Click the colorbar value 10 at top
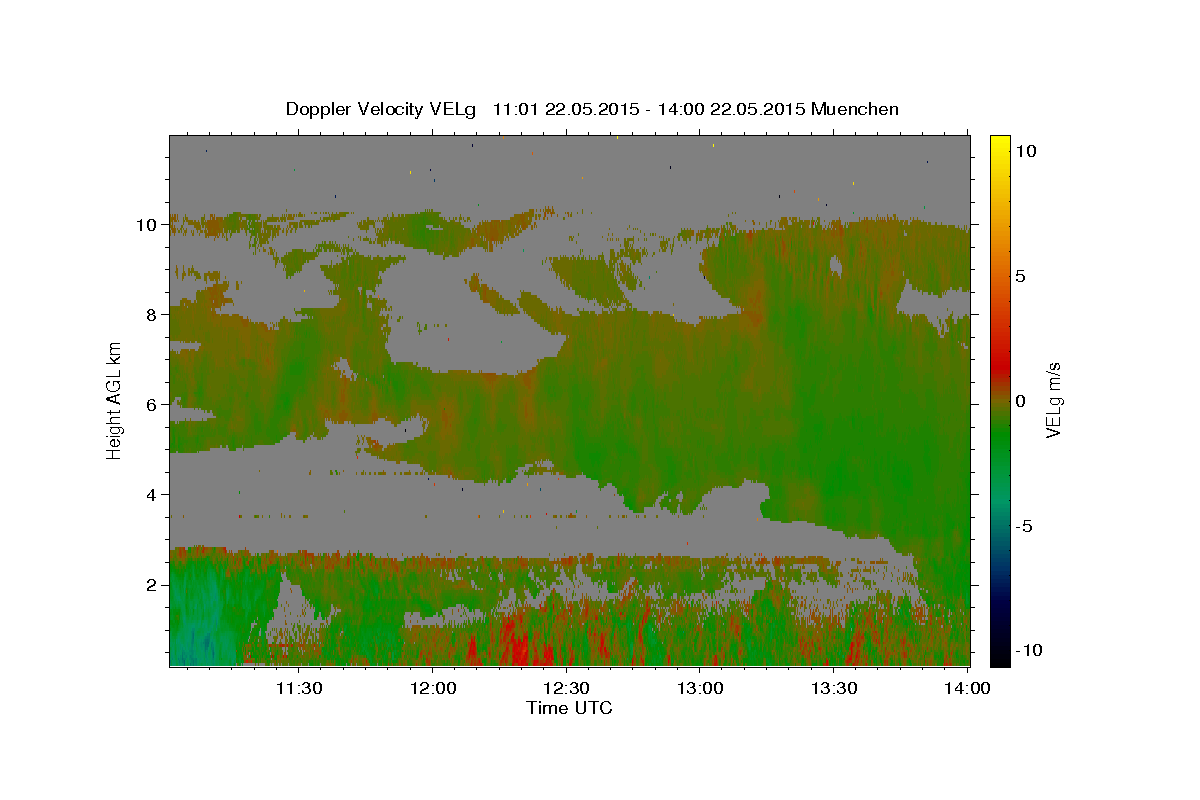 pos(1025,151)
